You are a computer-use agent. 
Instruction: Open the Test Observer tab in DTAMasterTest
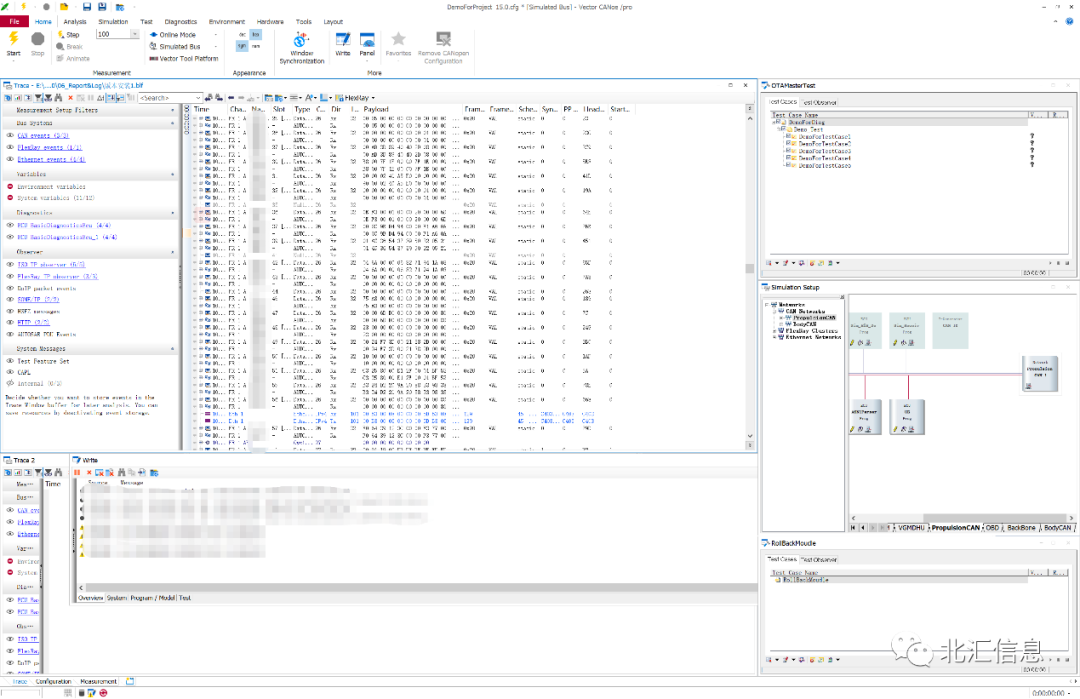820,101
